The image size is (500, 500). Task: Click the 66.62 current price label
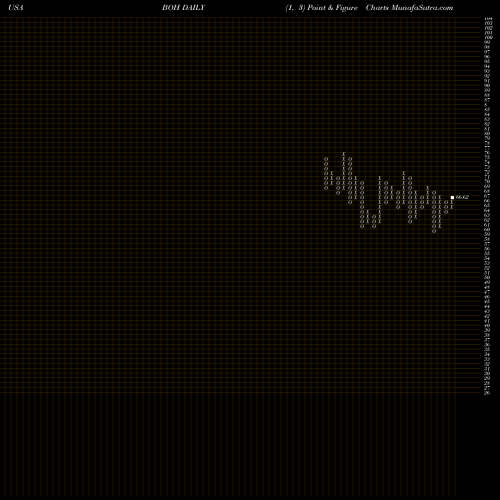point(462,197)
